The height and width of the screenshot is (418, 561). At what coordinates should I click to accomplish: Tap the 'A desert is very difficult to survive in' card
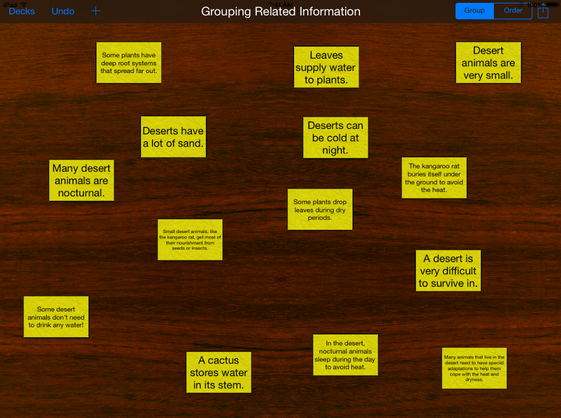coord(448,271)
